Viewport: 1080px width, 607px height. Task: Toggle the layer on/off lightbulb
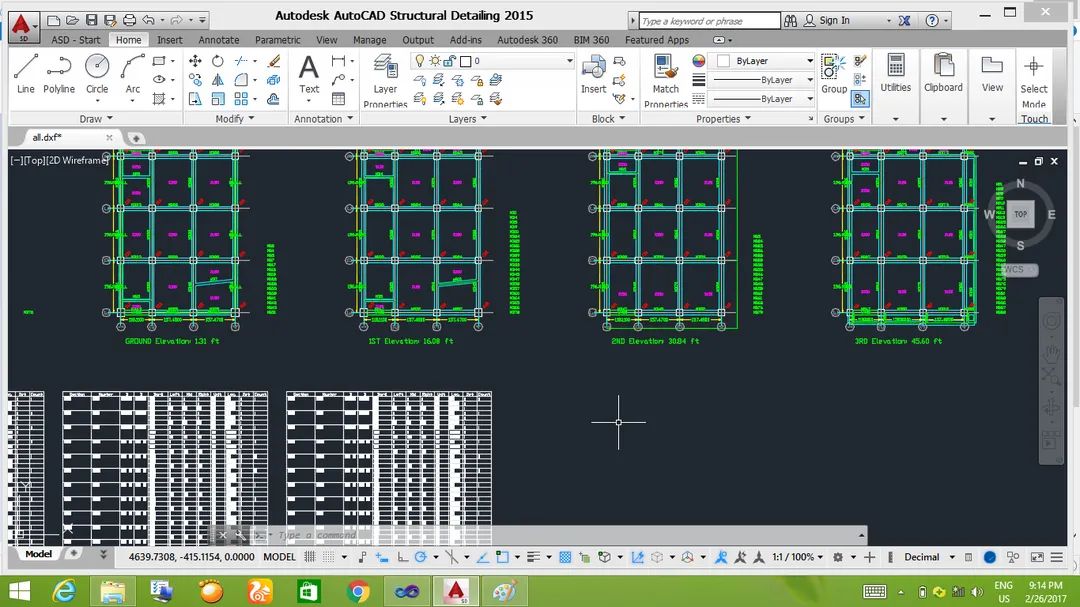419,61
